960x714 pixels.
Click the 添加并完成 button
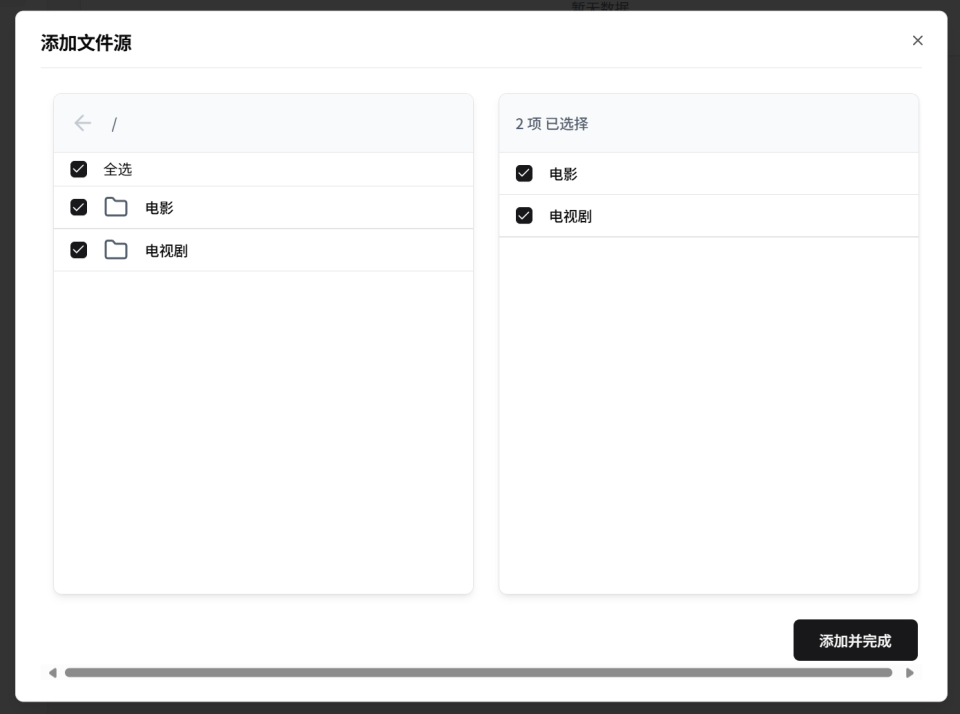pyautogui.click(x=855, y=641)
